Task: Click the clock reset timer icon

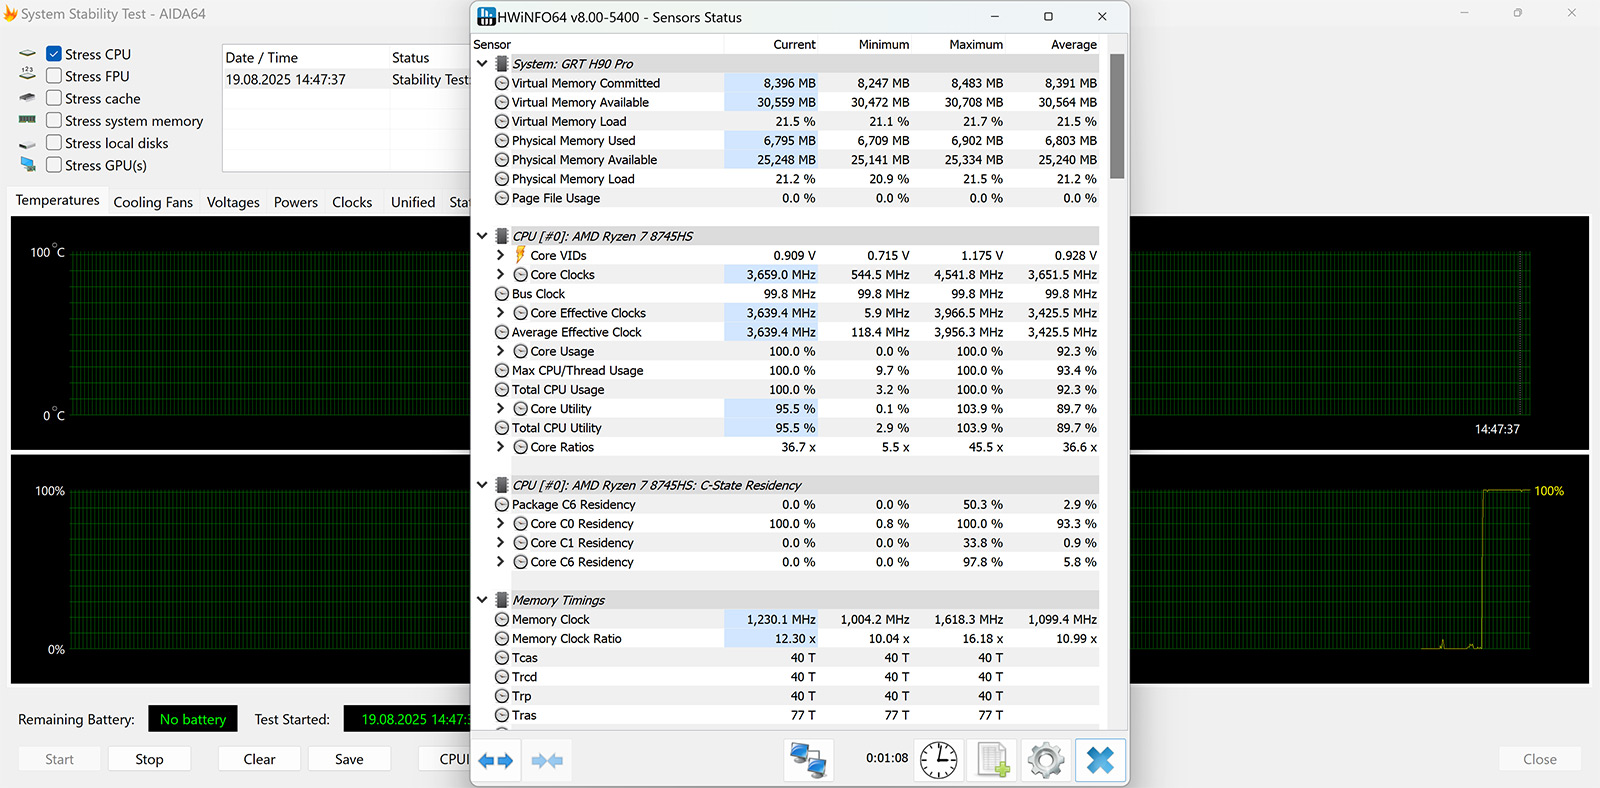Action: point(938,760)
